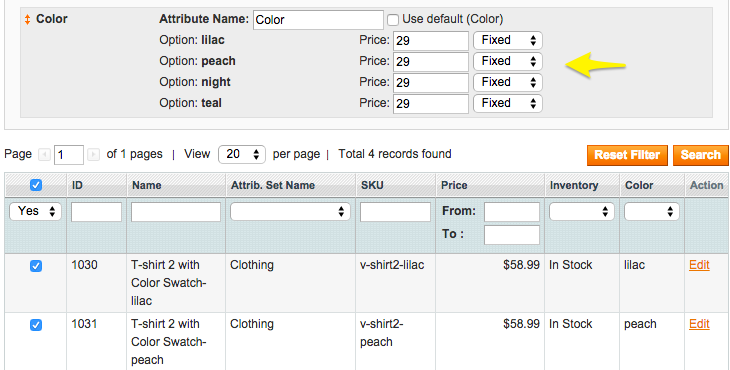
Task: Sort grid by Inventory column header
Action: tap(574, 185)
